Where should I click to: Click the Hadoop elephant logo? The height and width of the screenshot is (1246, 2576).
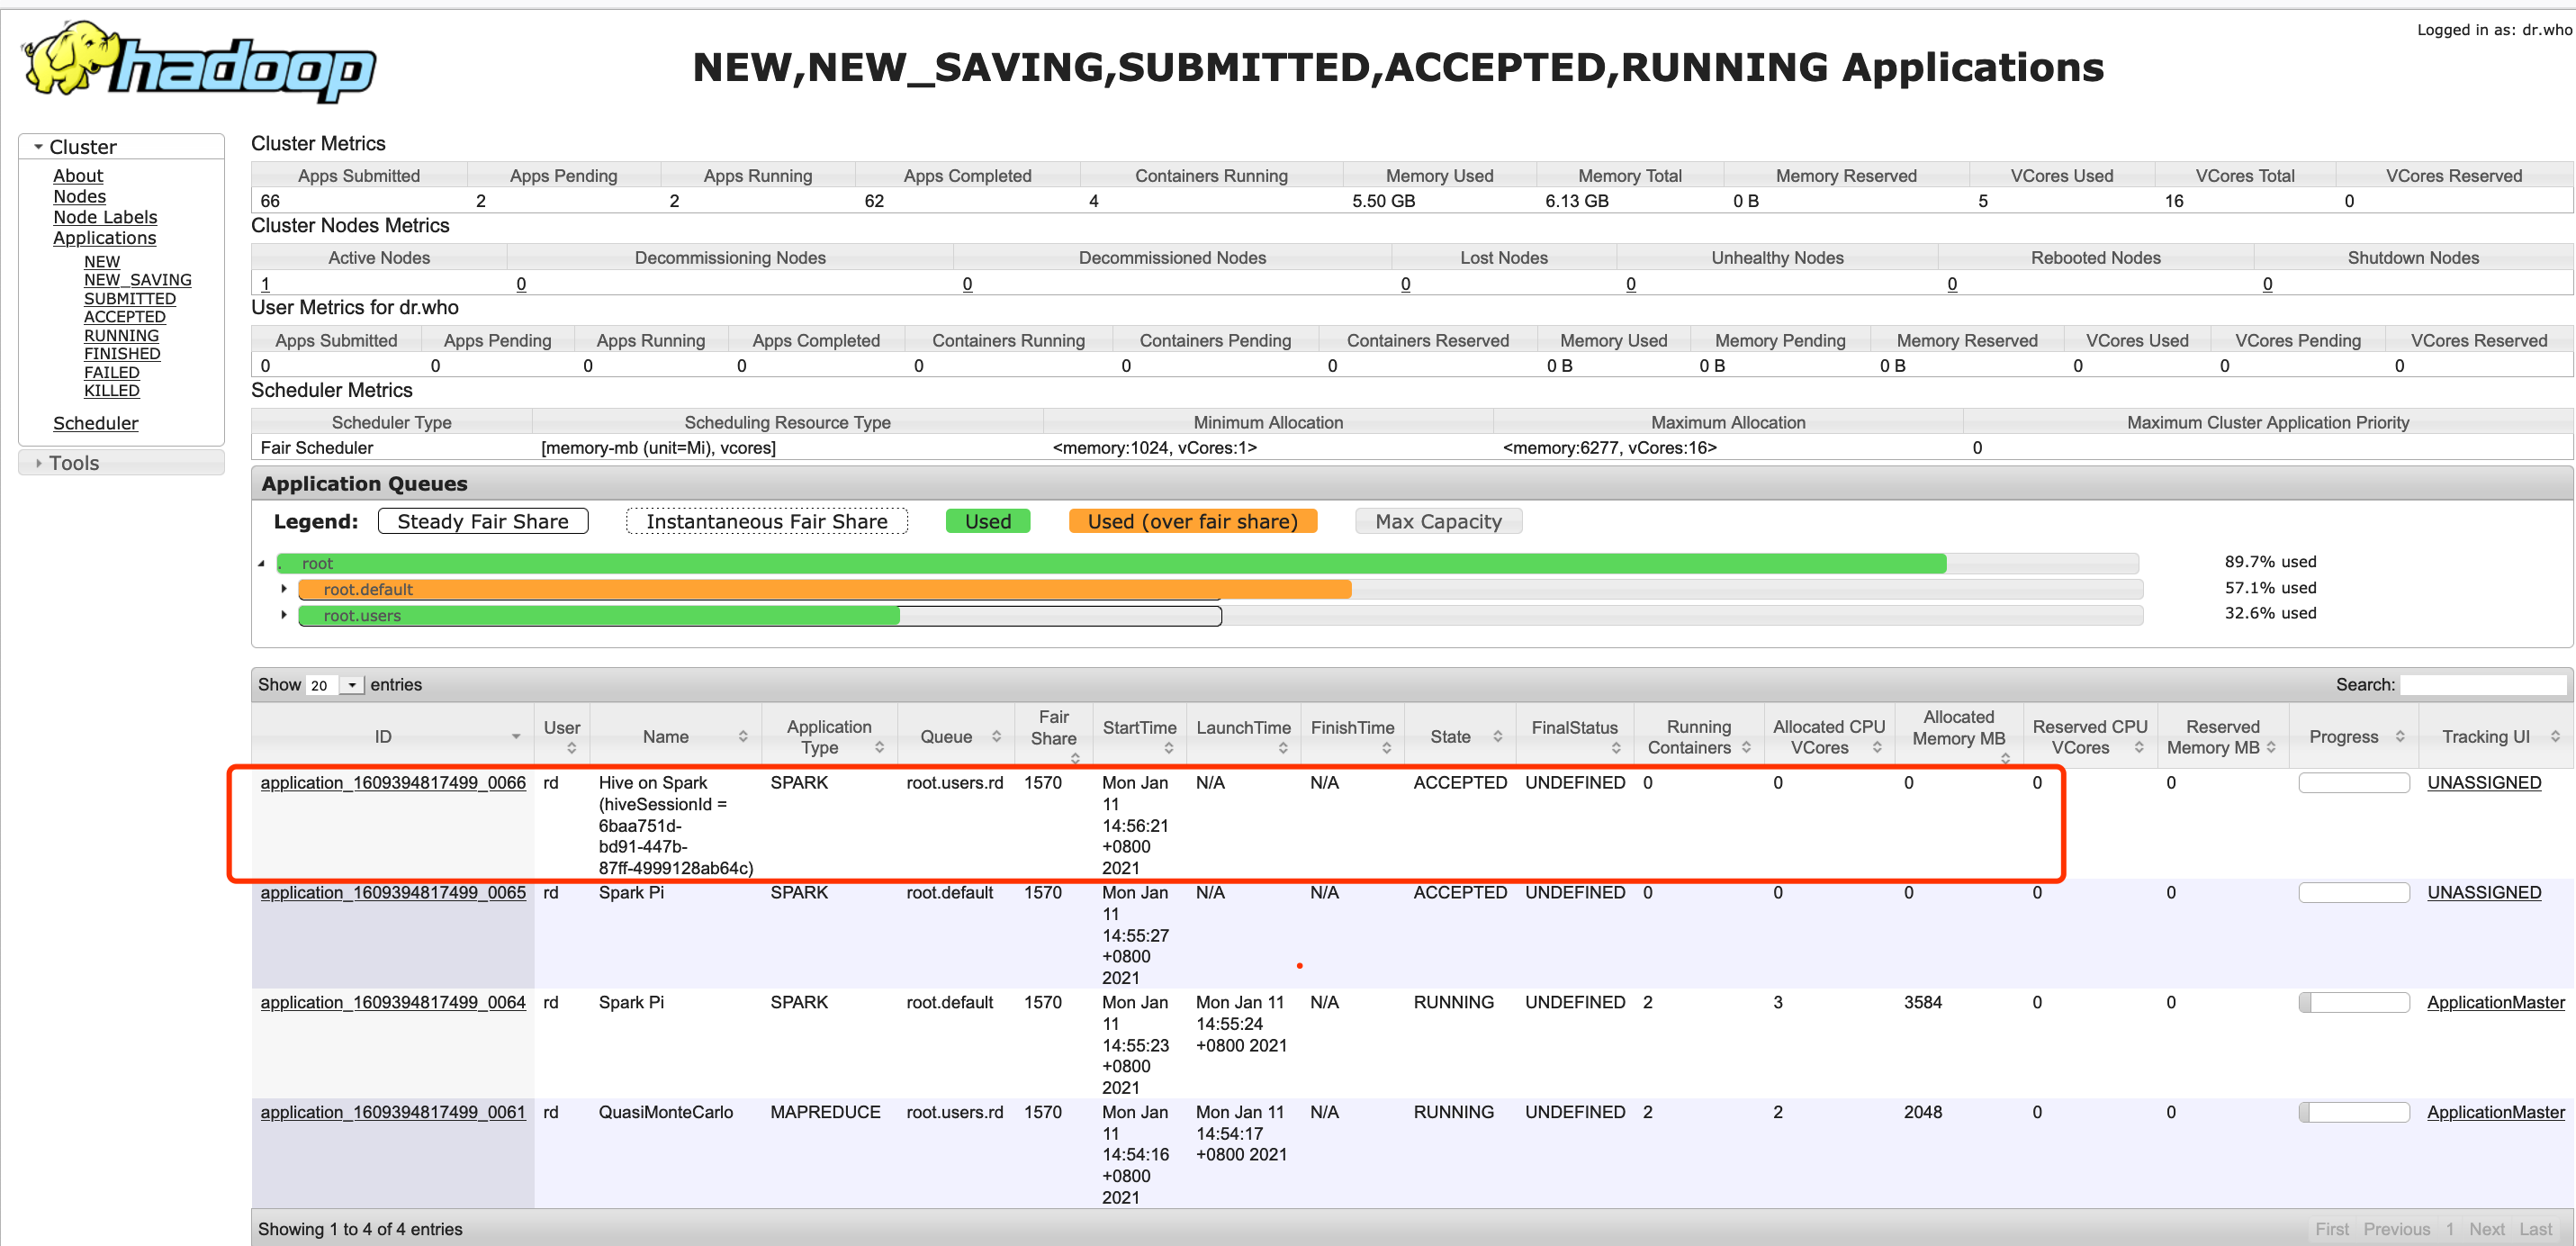click(x=198, y=62)
